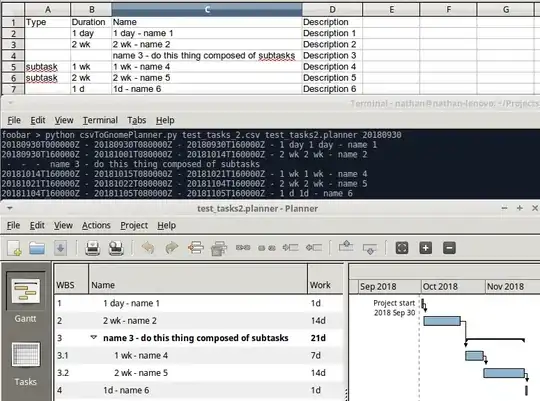Undo the last action in Planner
This screenshot has height=401, width=540.
coord(148,248)
